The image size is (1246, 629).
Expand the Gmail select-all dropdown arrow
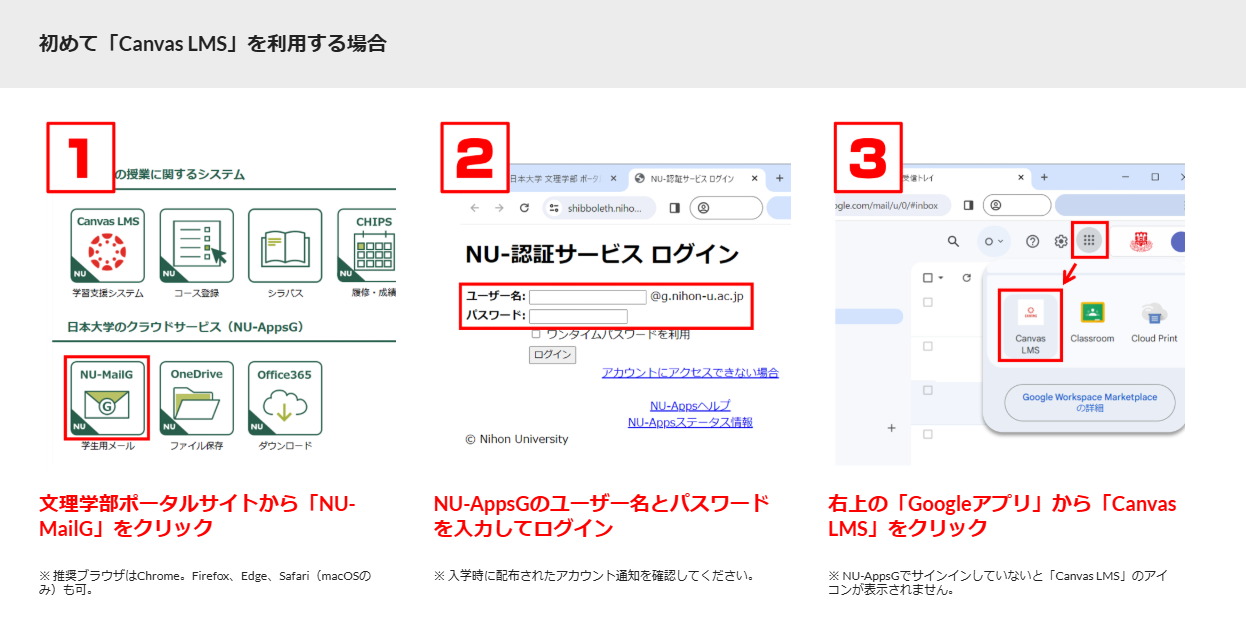click(x=941, y=278)
